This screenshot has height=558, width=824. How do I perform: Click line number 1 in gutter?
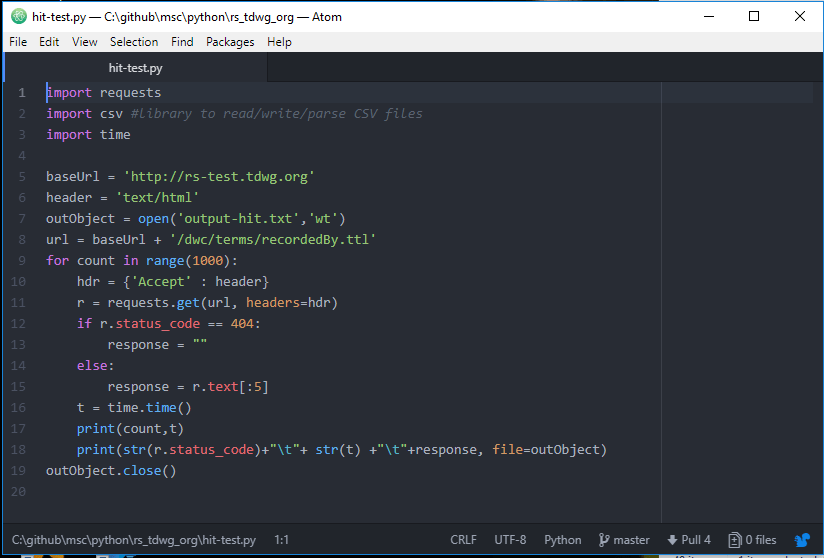coord(22,93)
